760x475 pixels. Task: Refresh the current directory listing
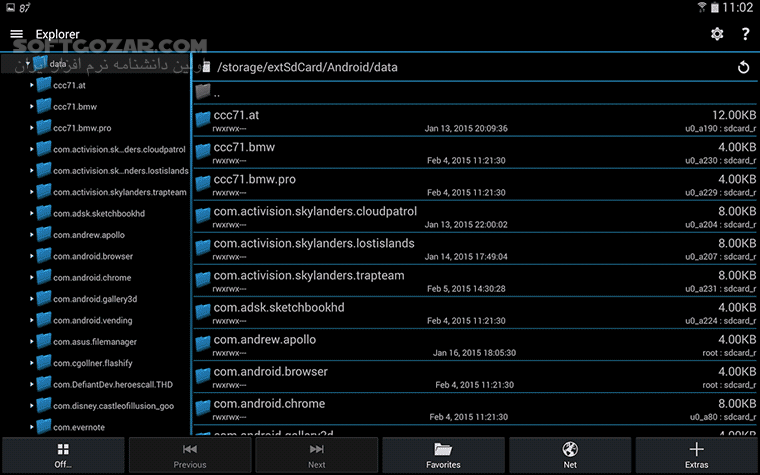point(743,67)
